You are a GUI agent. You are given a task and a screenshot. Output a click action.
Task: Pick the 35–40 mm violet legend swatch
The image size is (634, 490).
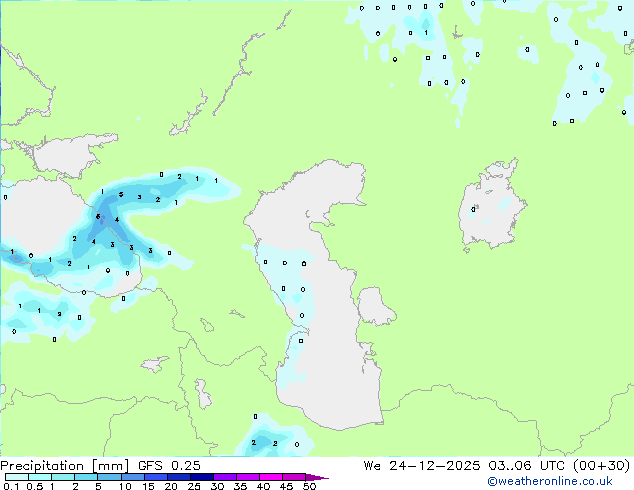tap(247, 477)
